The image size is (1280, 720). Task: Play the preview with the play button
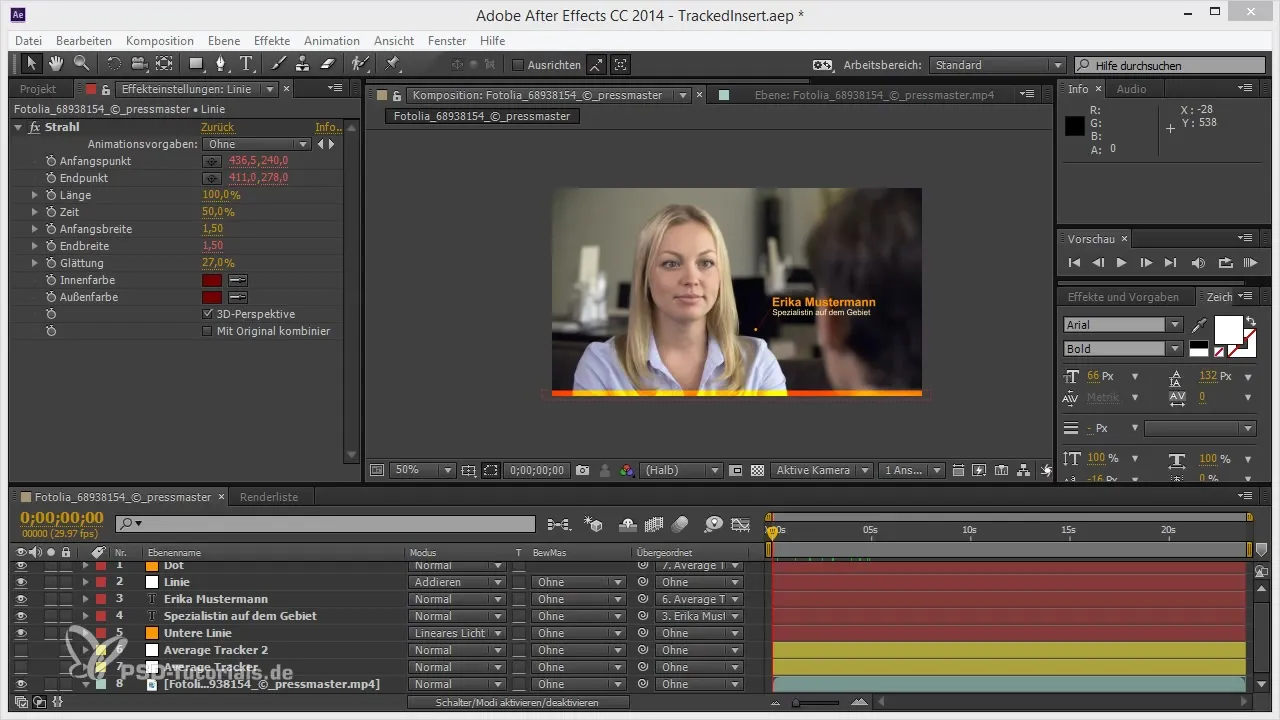pyautogui.click(x=1121, y=263)
